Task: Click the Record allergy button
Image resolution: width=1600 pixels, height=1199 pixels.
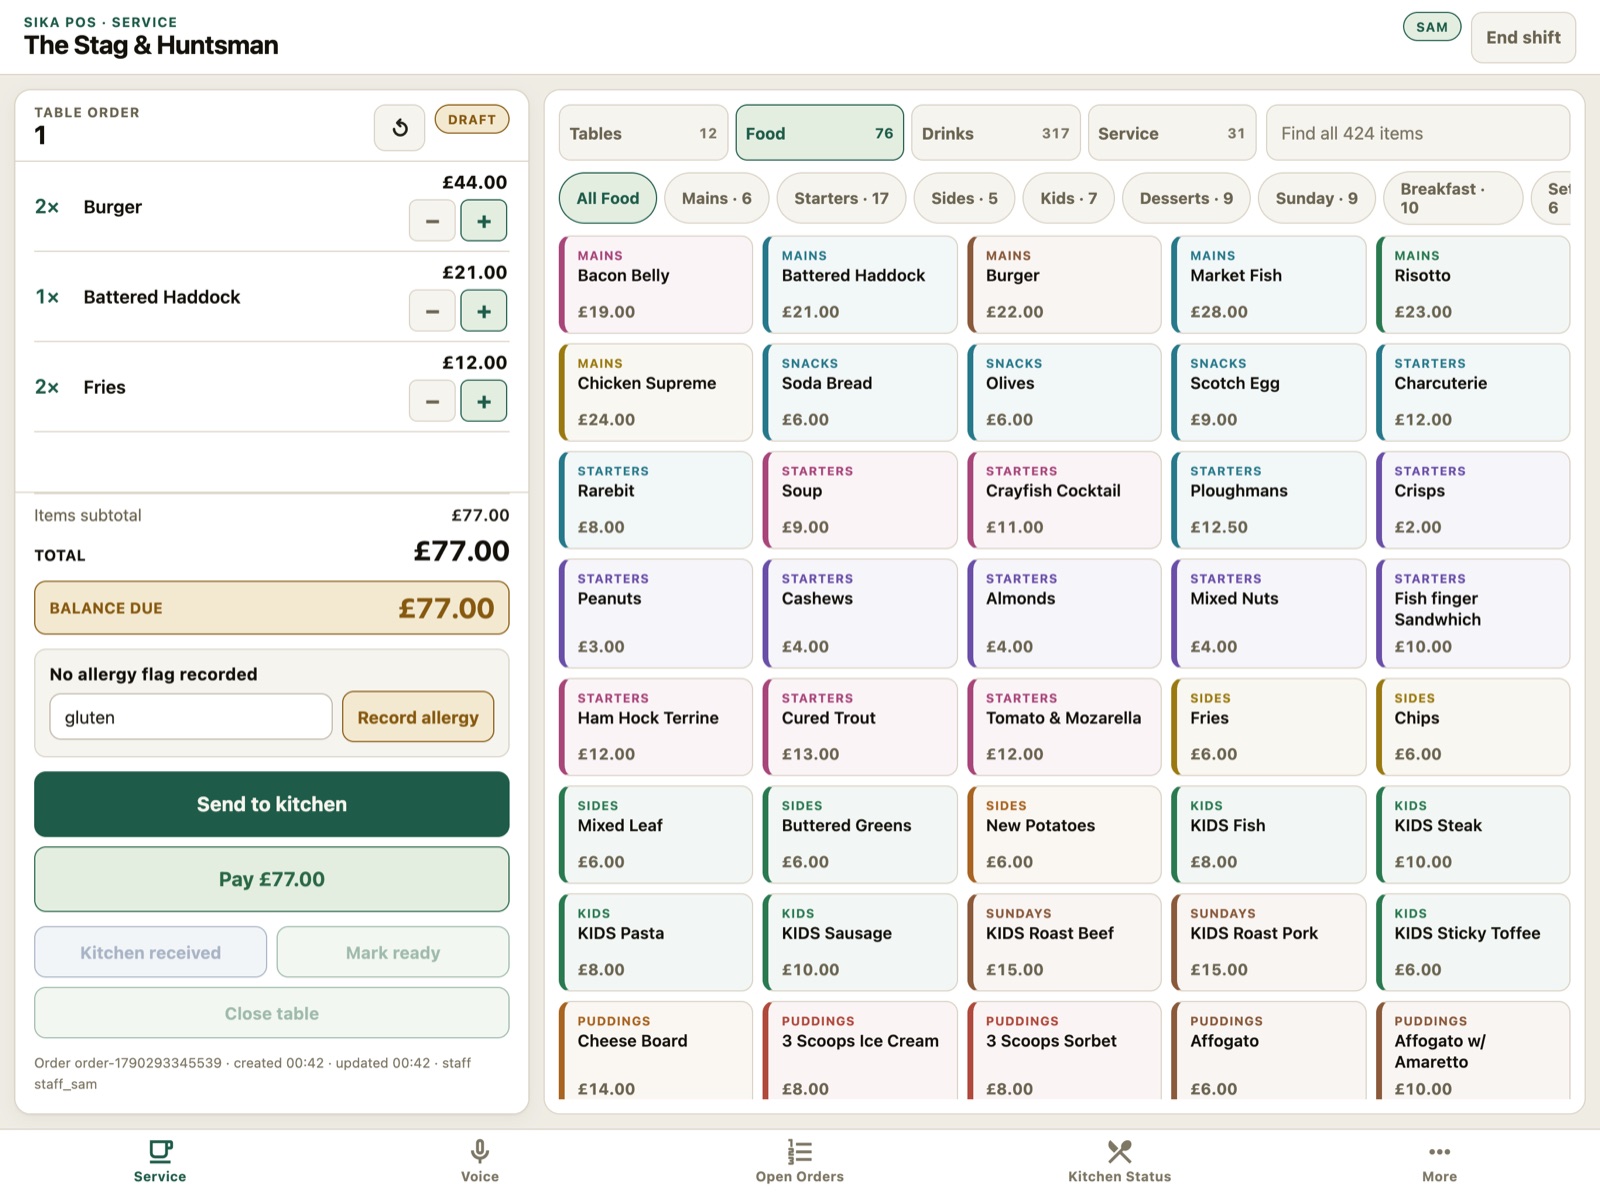Action: 418,717
